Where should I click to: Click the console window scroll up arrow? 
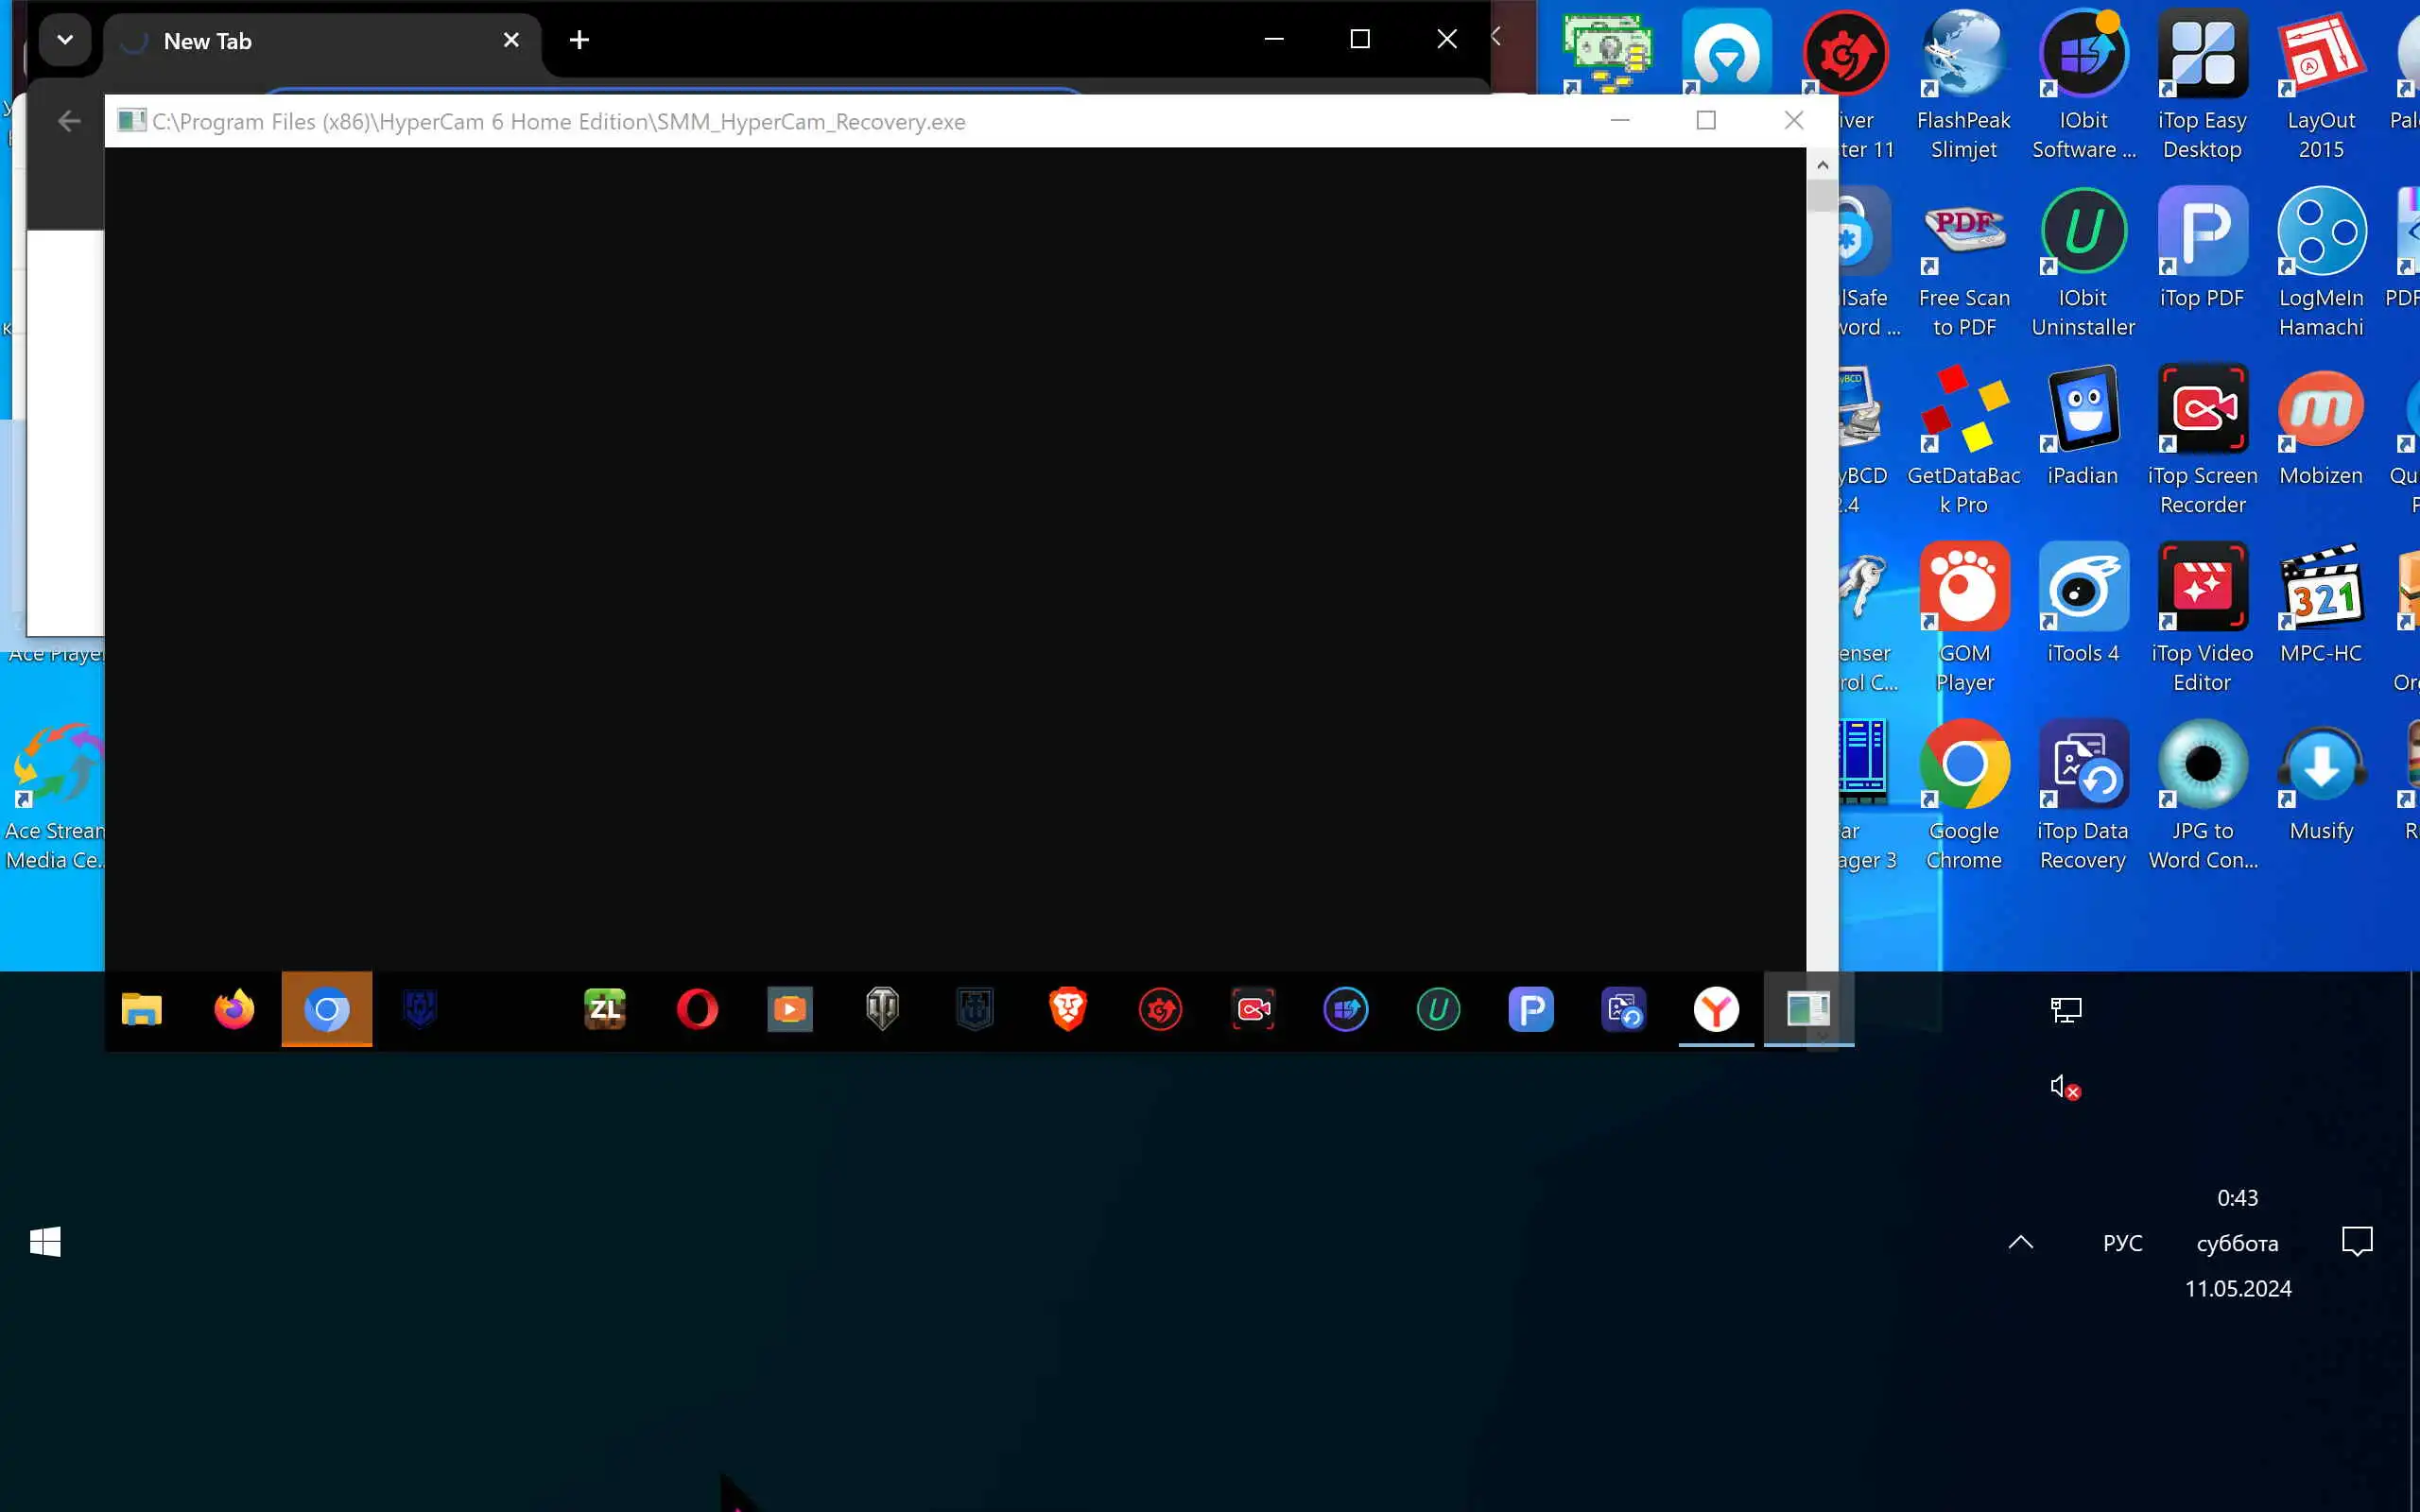[1822, 165]
